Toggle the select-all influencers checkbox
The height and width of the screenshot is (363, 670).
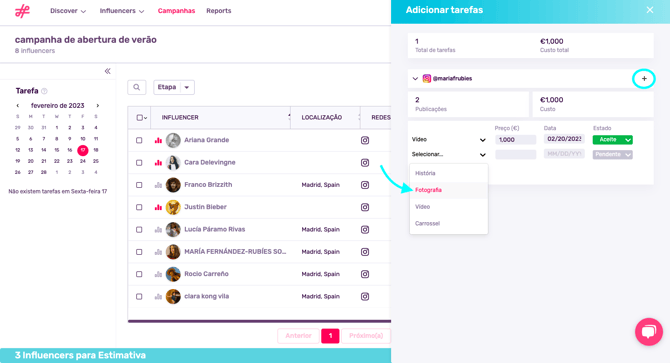(x=140, y=117)
